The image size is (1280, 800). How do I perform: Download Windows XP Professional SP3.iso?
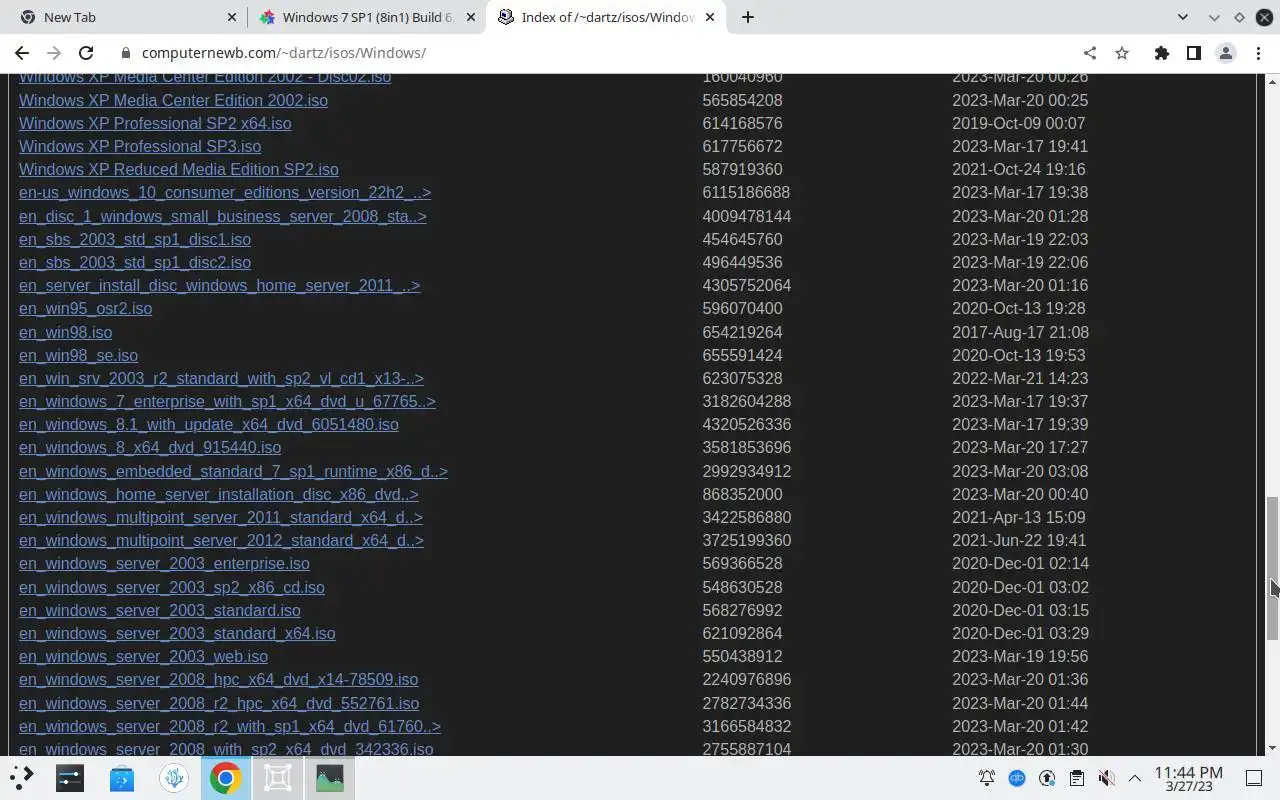point(140,146)
